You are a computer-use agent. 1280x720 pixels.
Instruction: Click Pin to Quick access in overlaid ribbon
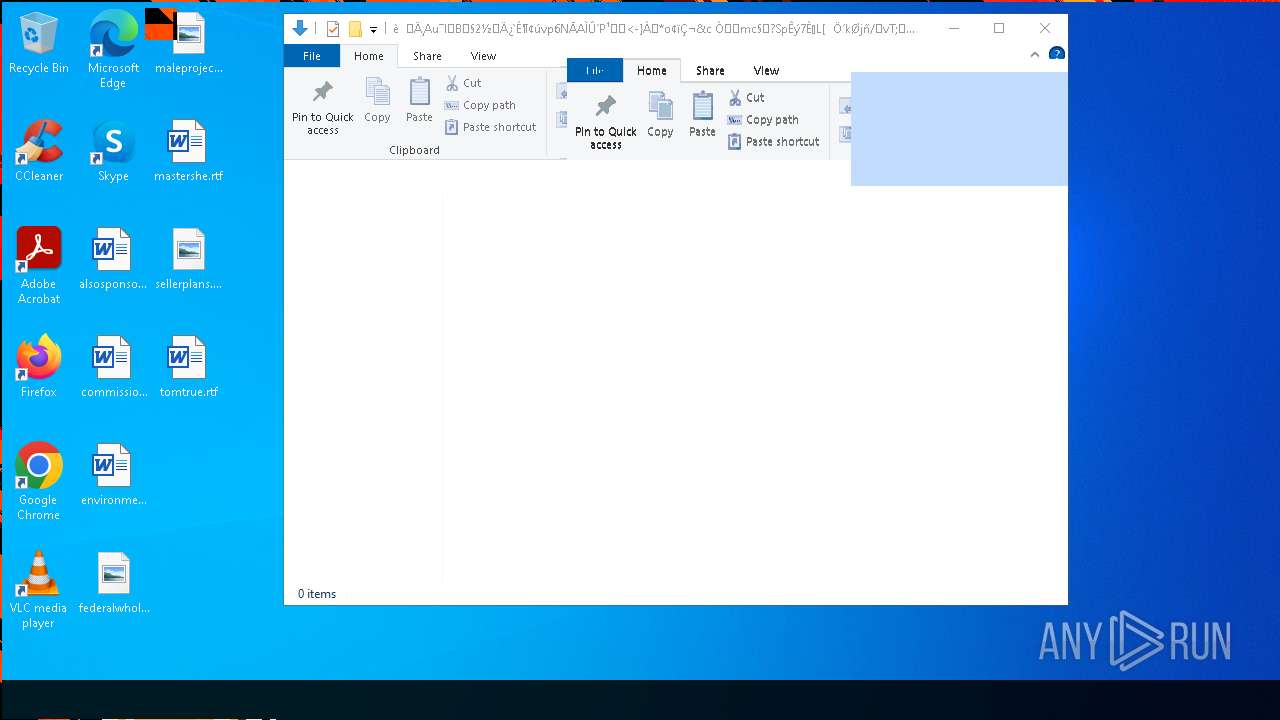[x=606, y=121]
